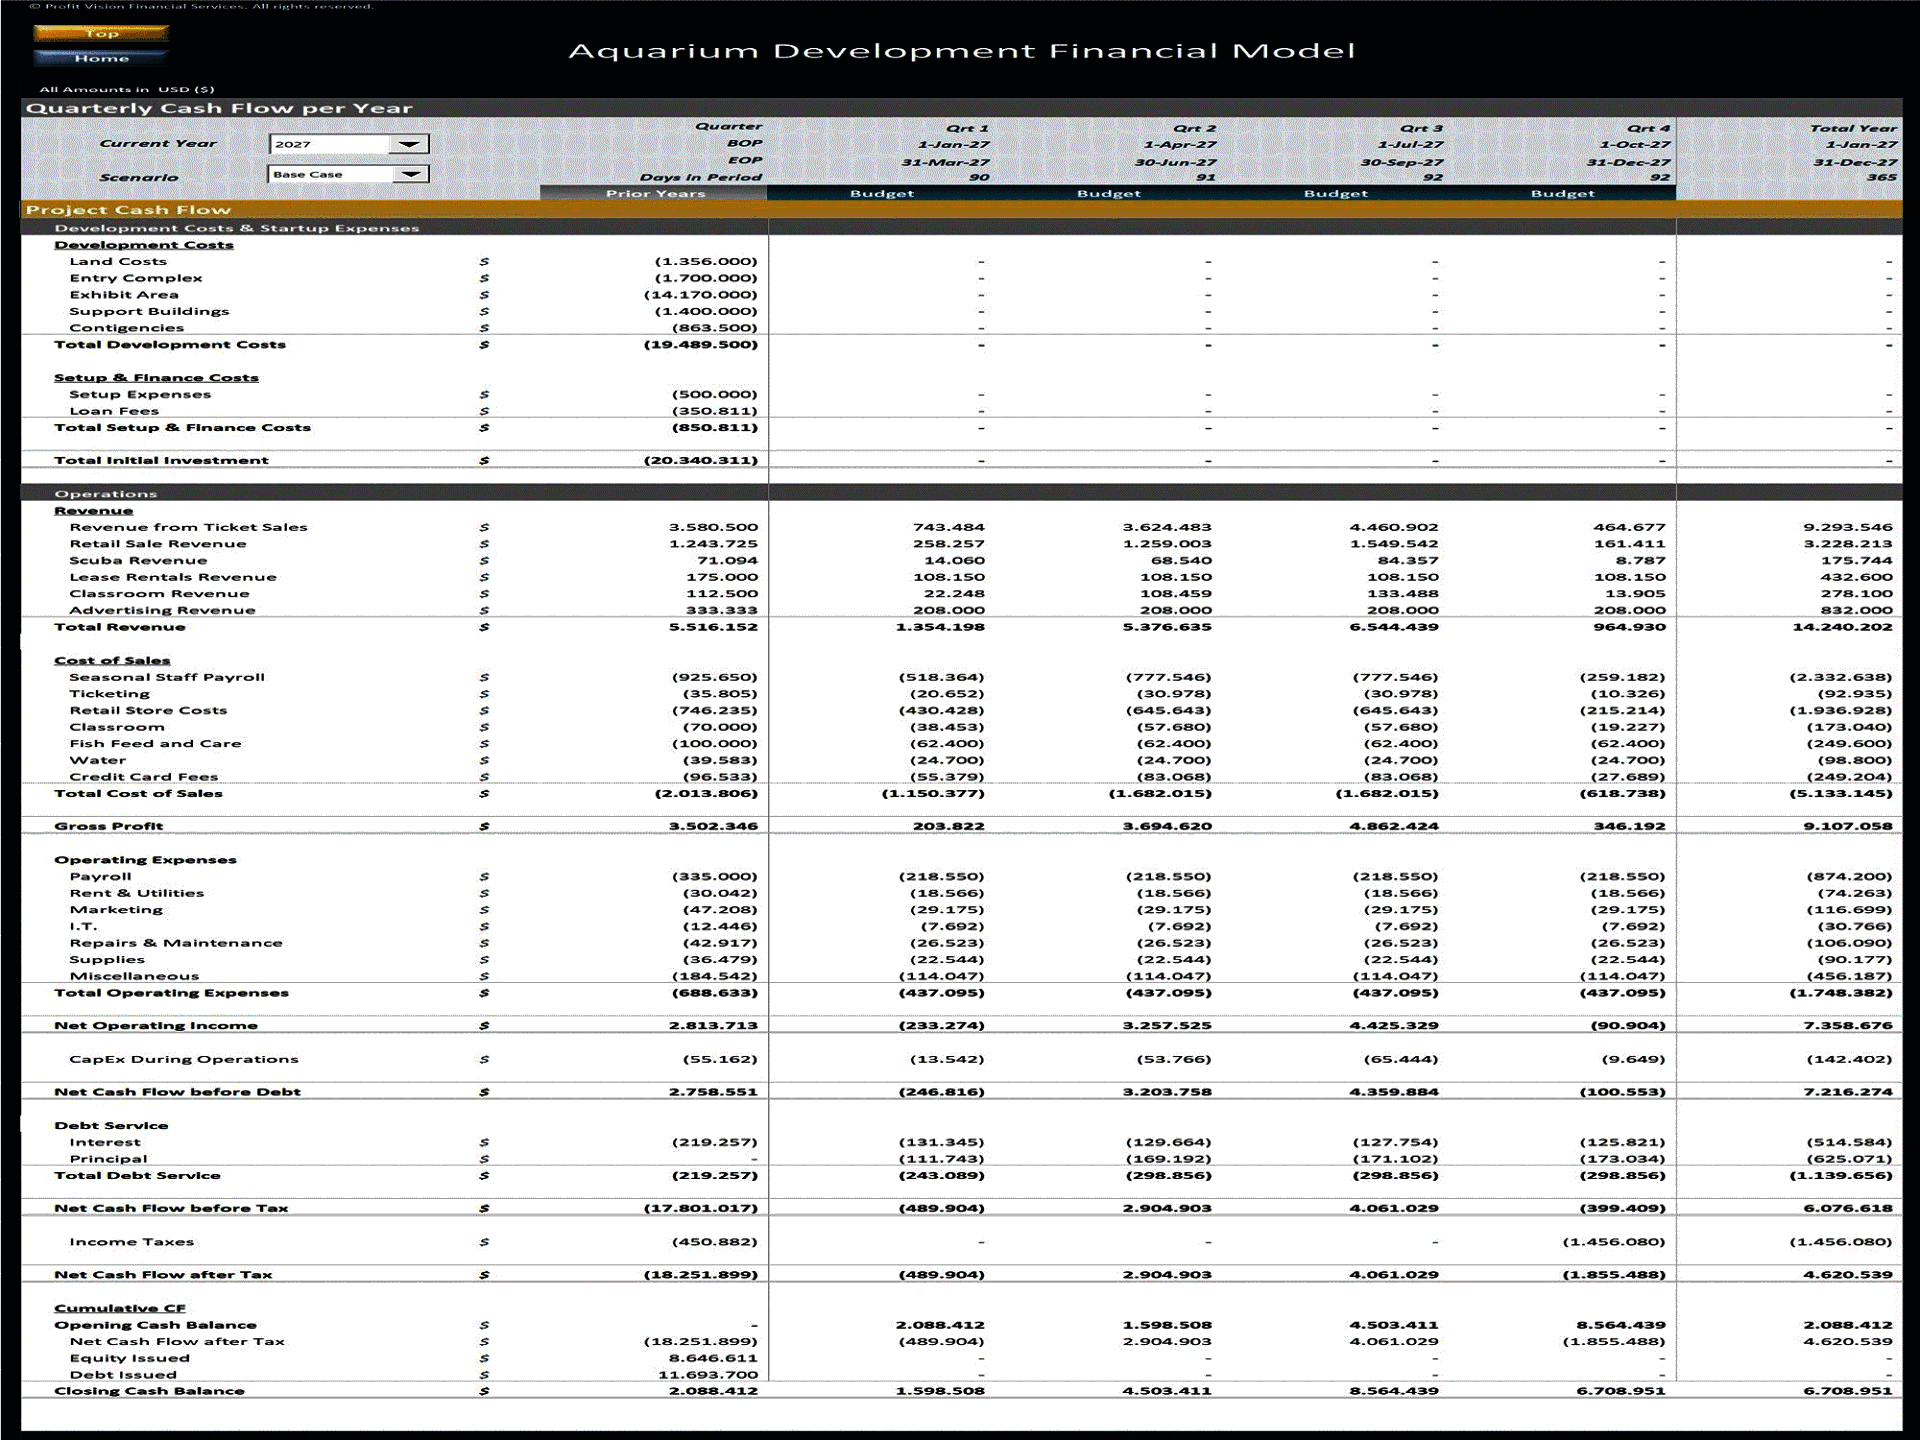Image resolution: width=1920 pixels, height=1440 pixels.
Task: Click Net Cash Flow after Tax 4.620.539
Action: pyautogui.click(x=1848, y=1275)
